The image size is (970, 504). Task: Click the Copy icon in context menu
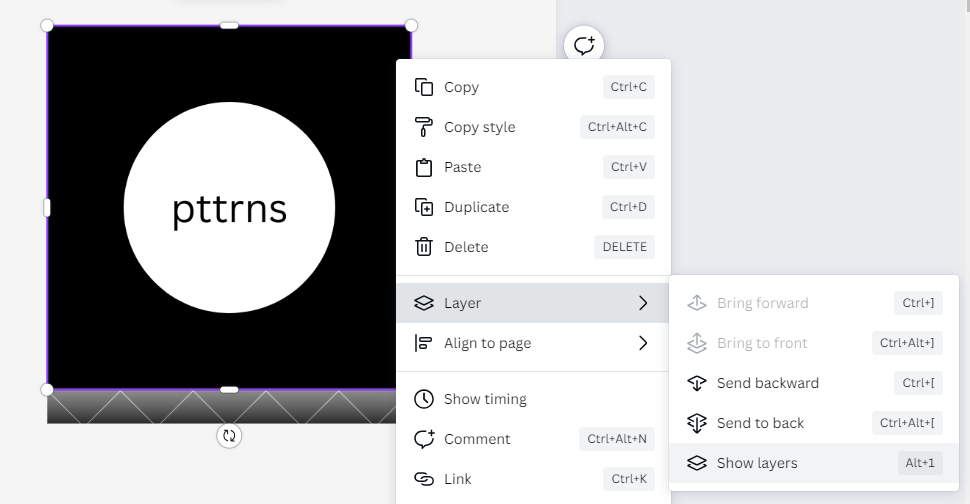click(x=424, y=87)
